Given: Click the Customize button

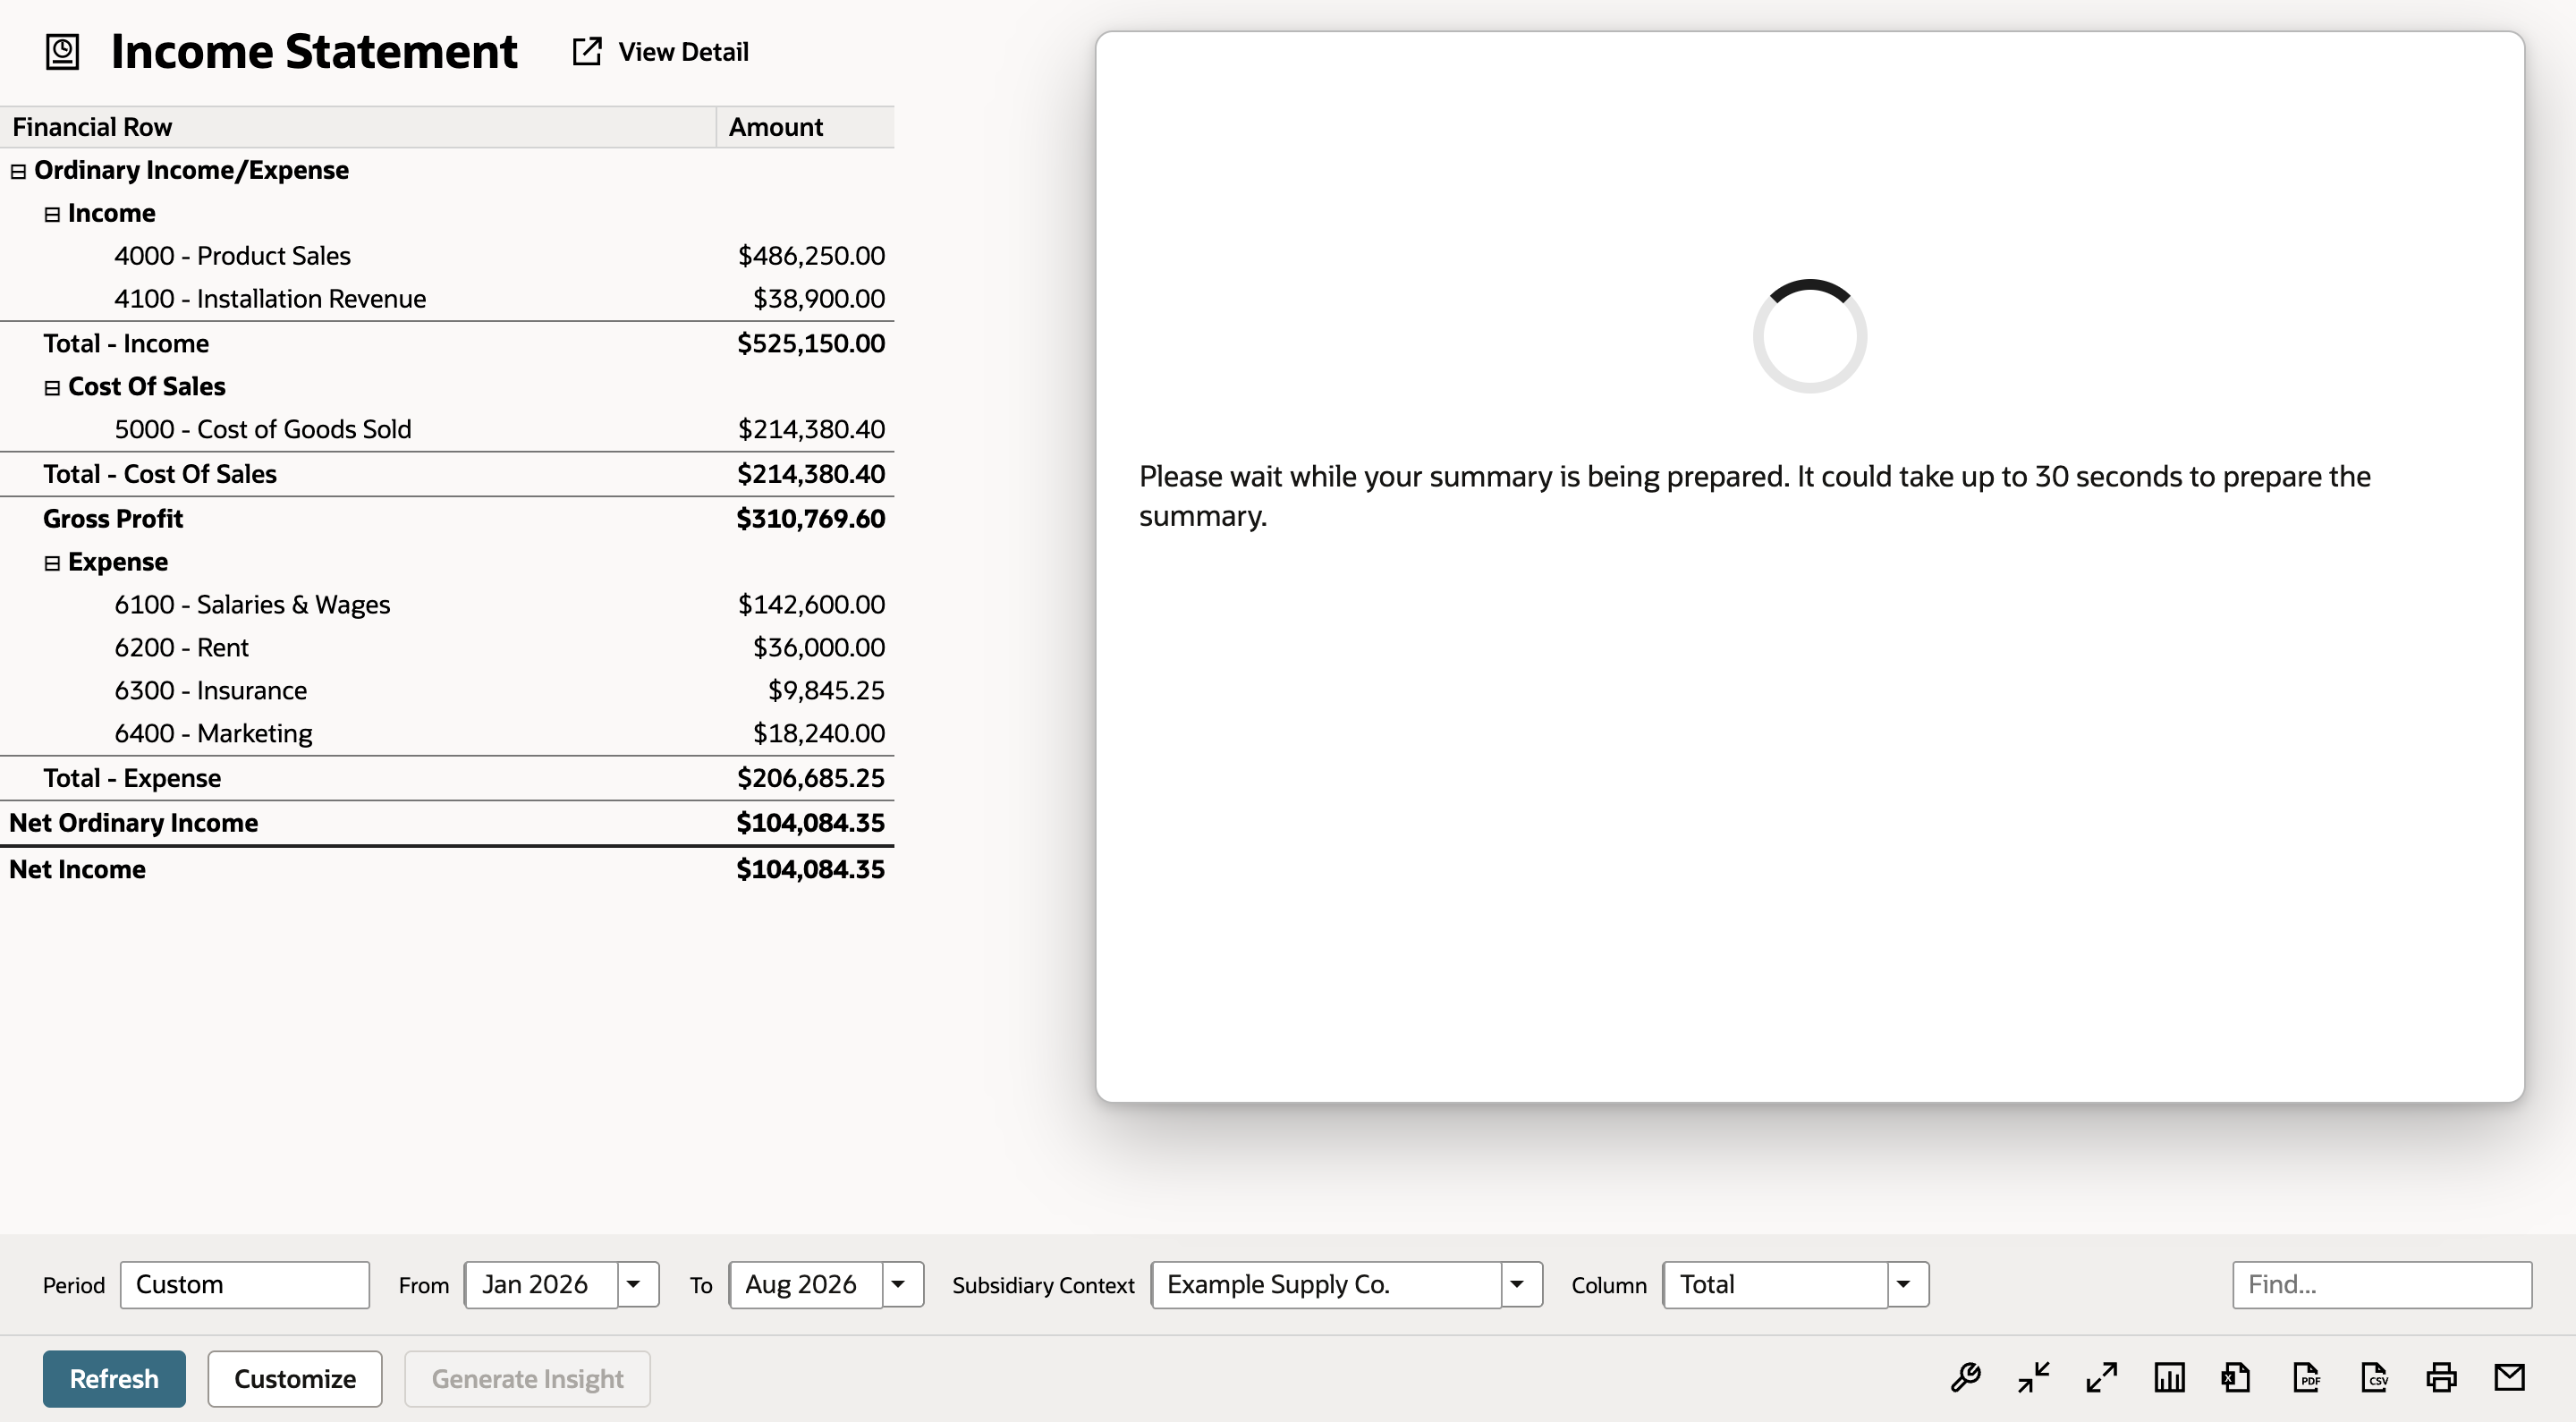Looking at the screenshot, I should pos(295,1379).
